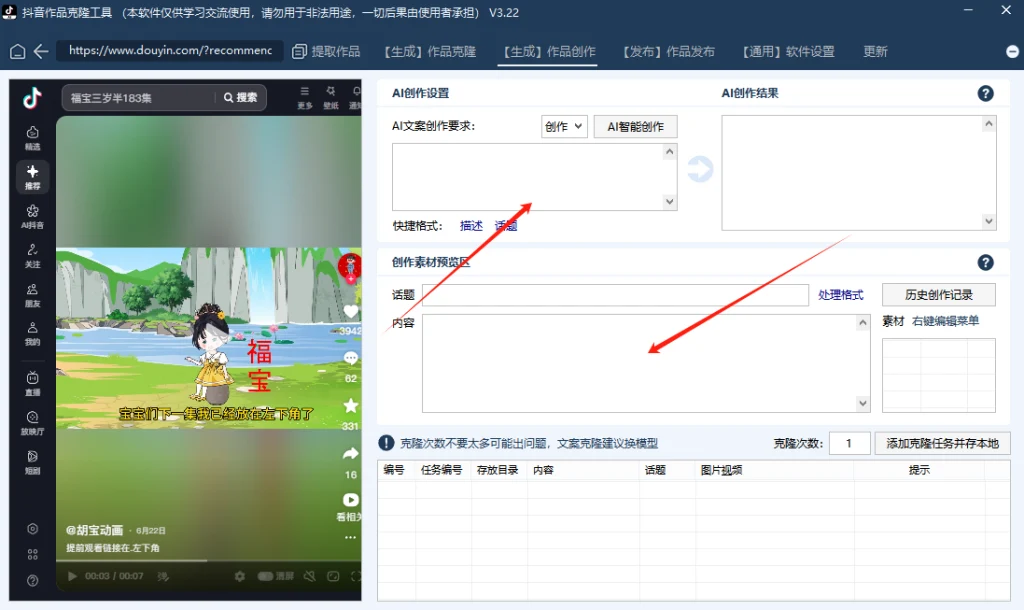Click up arrow of AI创作结果 scrollbar

pos(989,124)
